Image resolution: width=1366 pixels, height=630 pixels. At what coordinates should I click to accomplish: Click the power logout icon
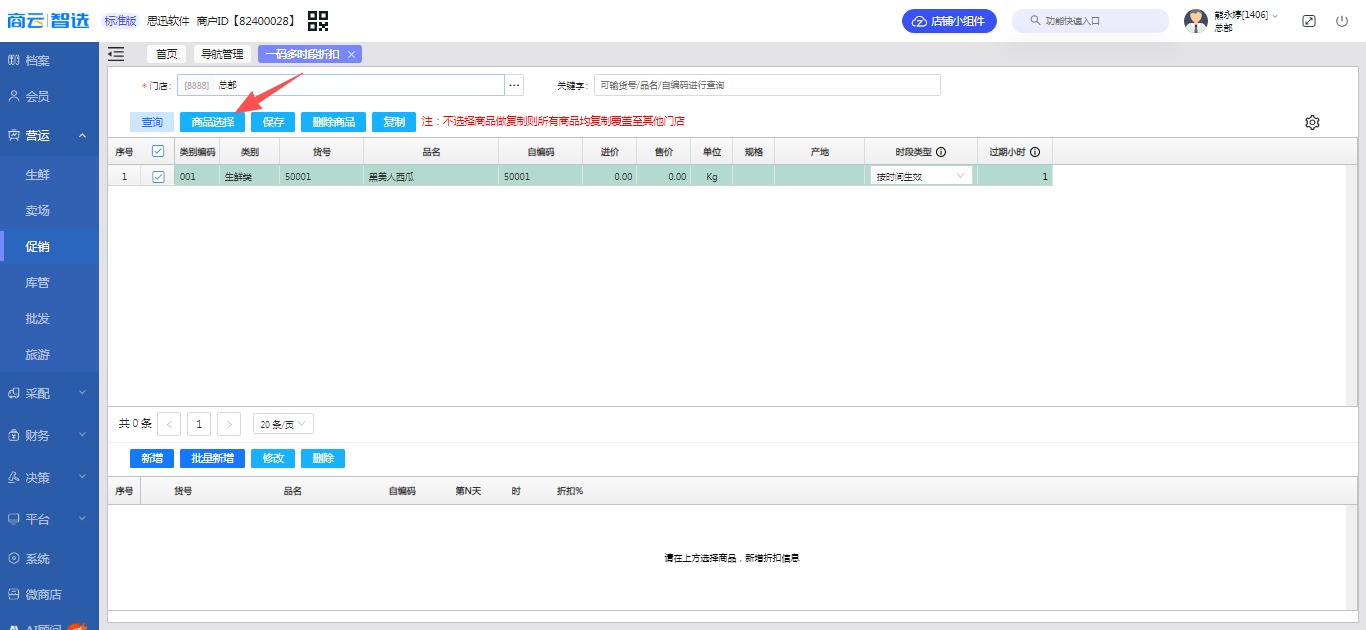tap(1342, 21)
